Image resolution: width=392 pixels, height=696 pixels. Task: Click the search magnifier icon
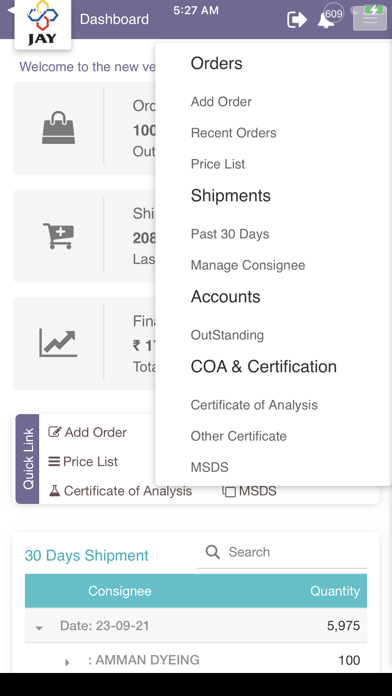pyautogui.click(x=213, y=552)
